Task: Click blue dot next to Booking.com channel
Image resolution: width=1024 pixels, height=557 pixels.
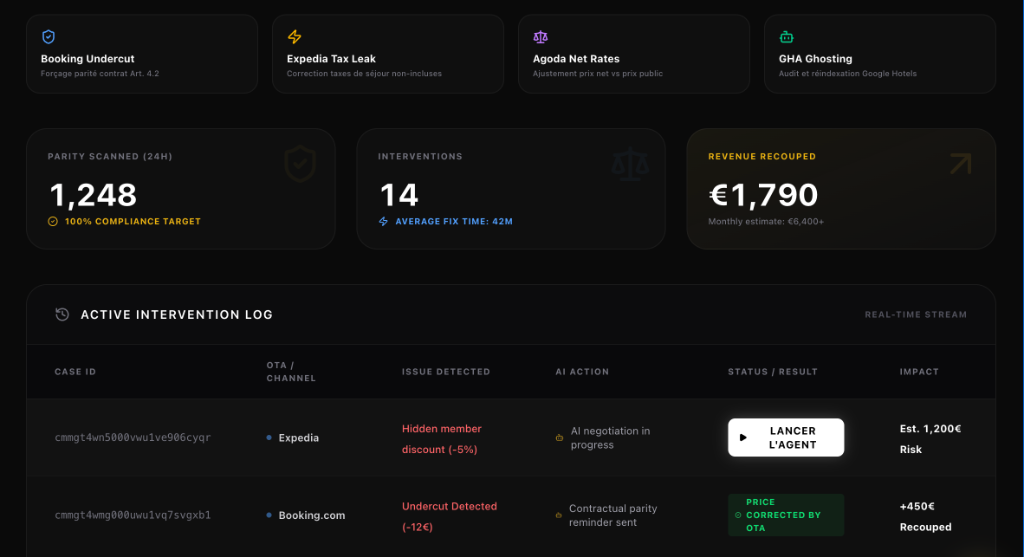Action: click(269, 515)
